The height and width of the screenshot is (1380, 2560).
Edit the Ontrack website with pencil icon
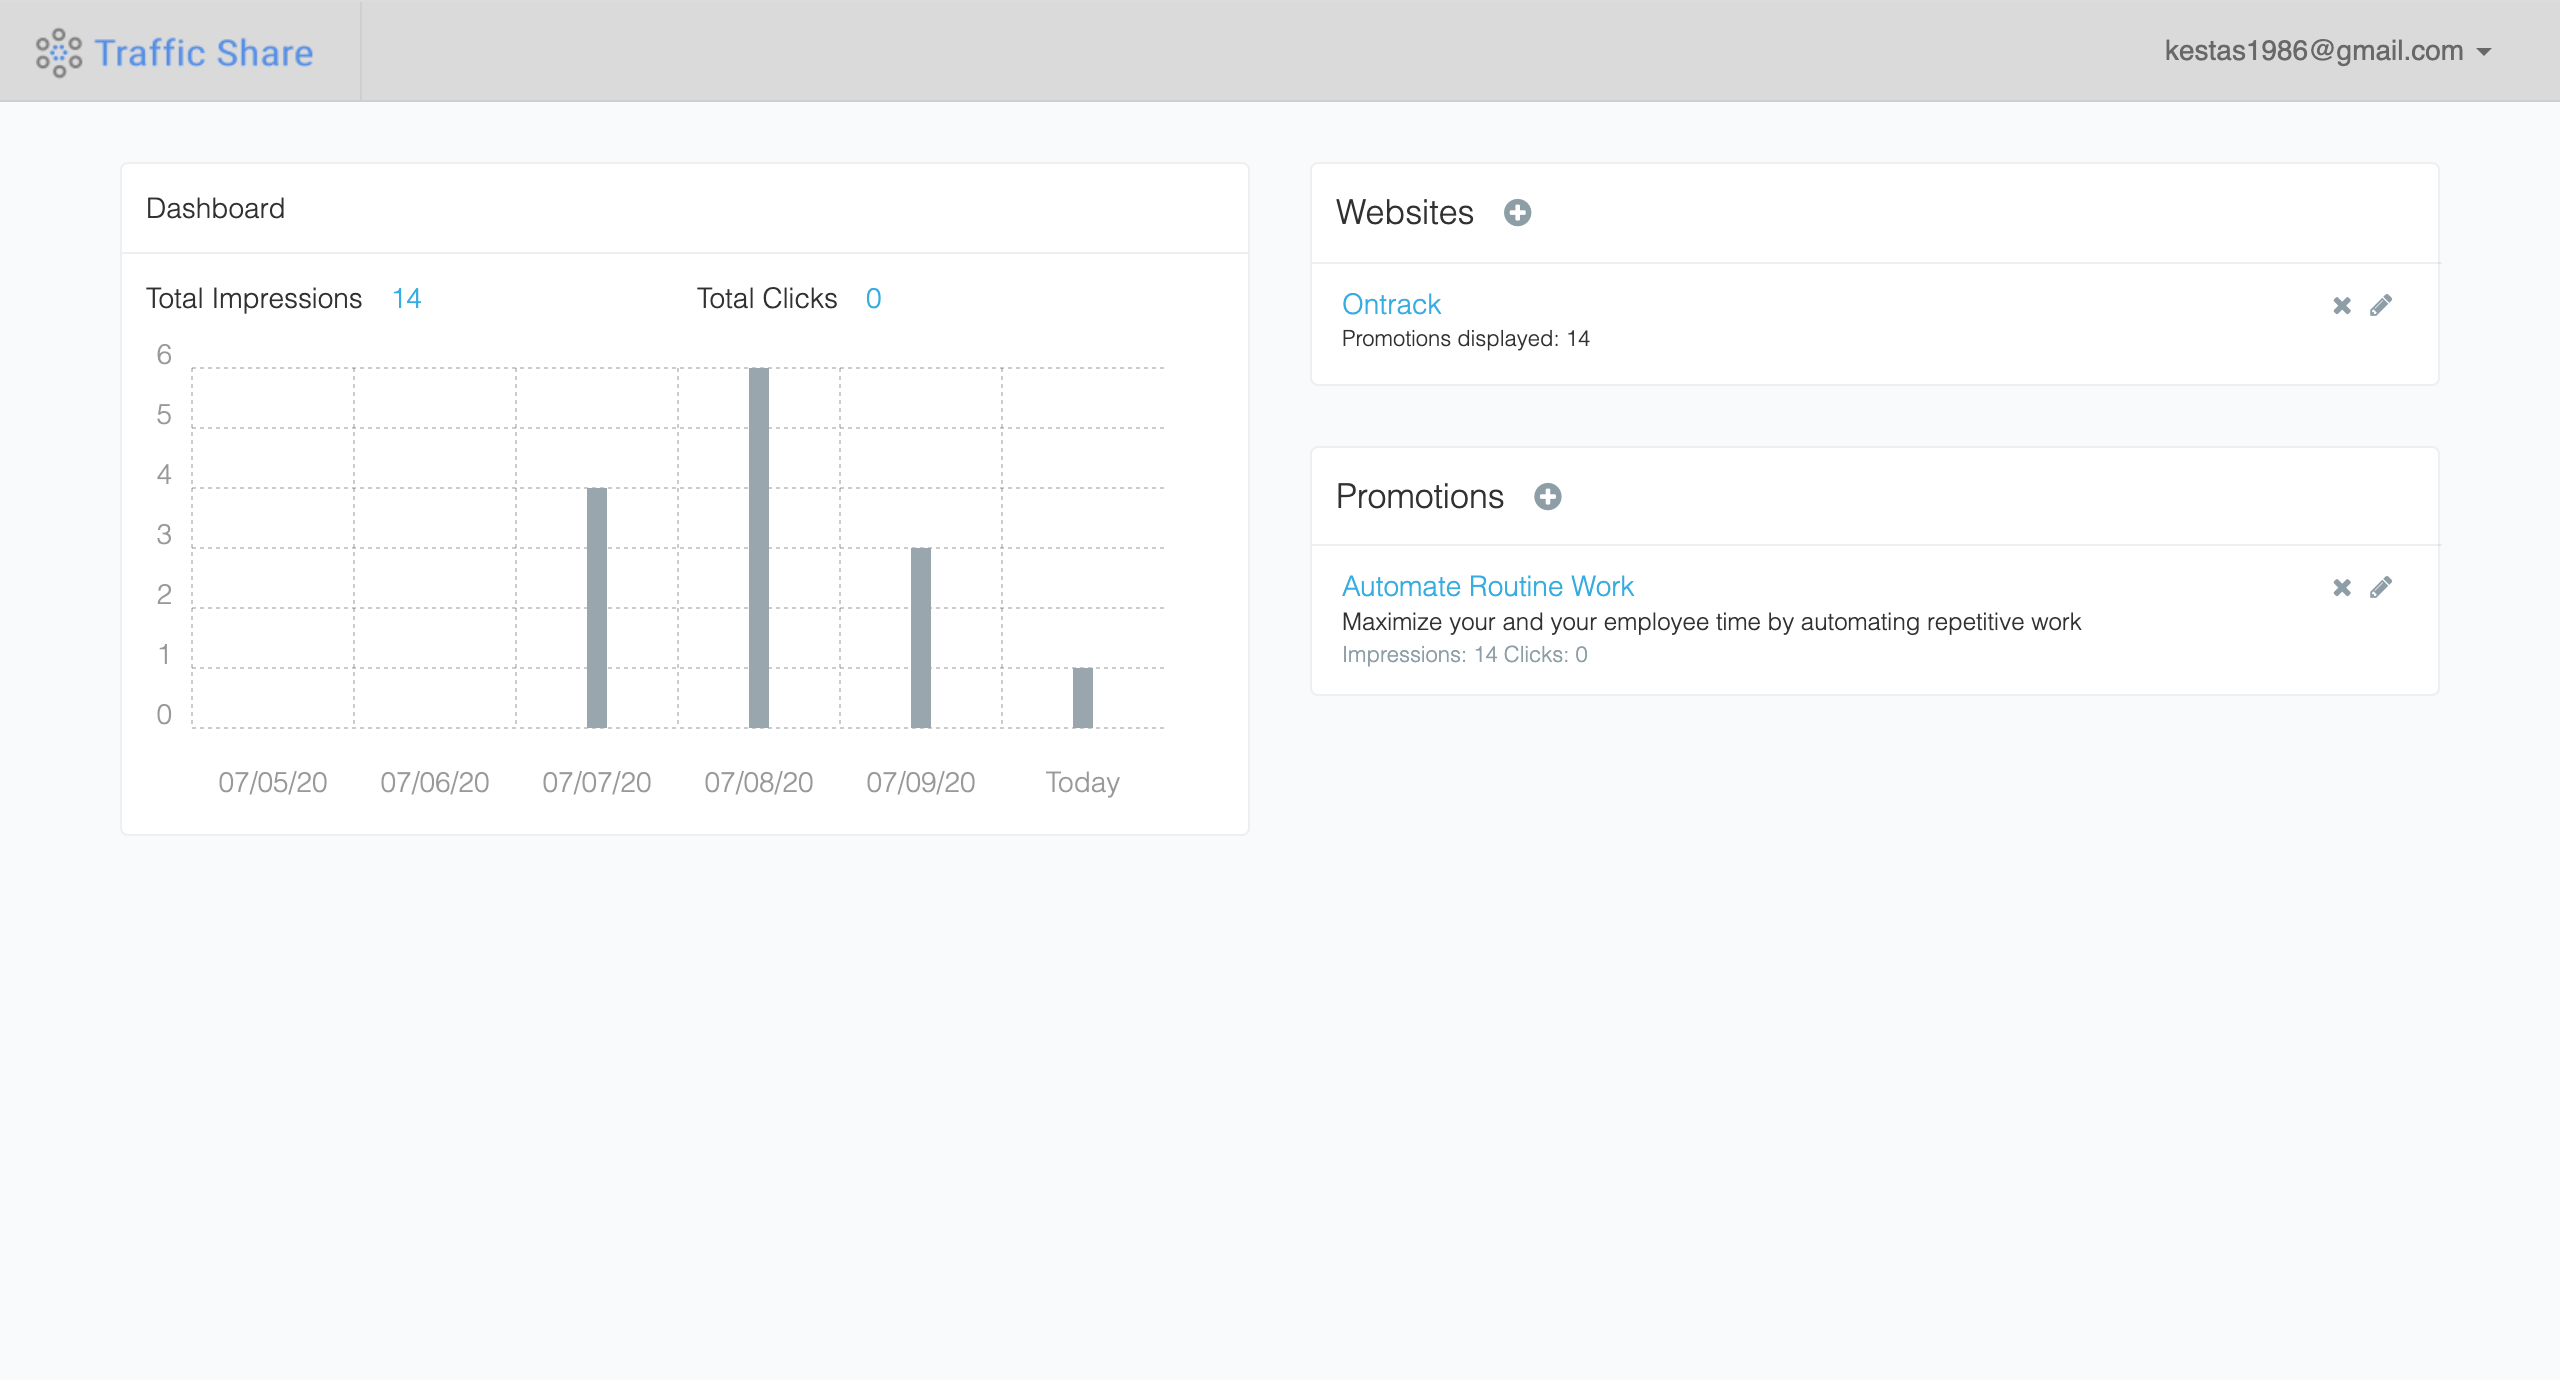[2381, 306]
